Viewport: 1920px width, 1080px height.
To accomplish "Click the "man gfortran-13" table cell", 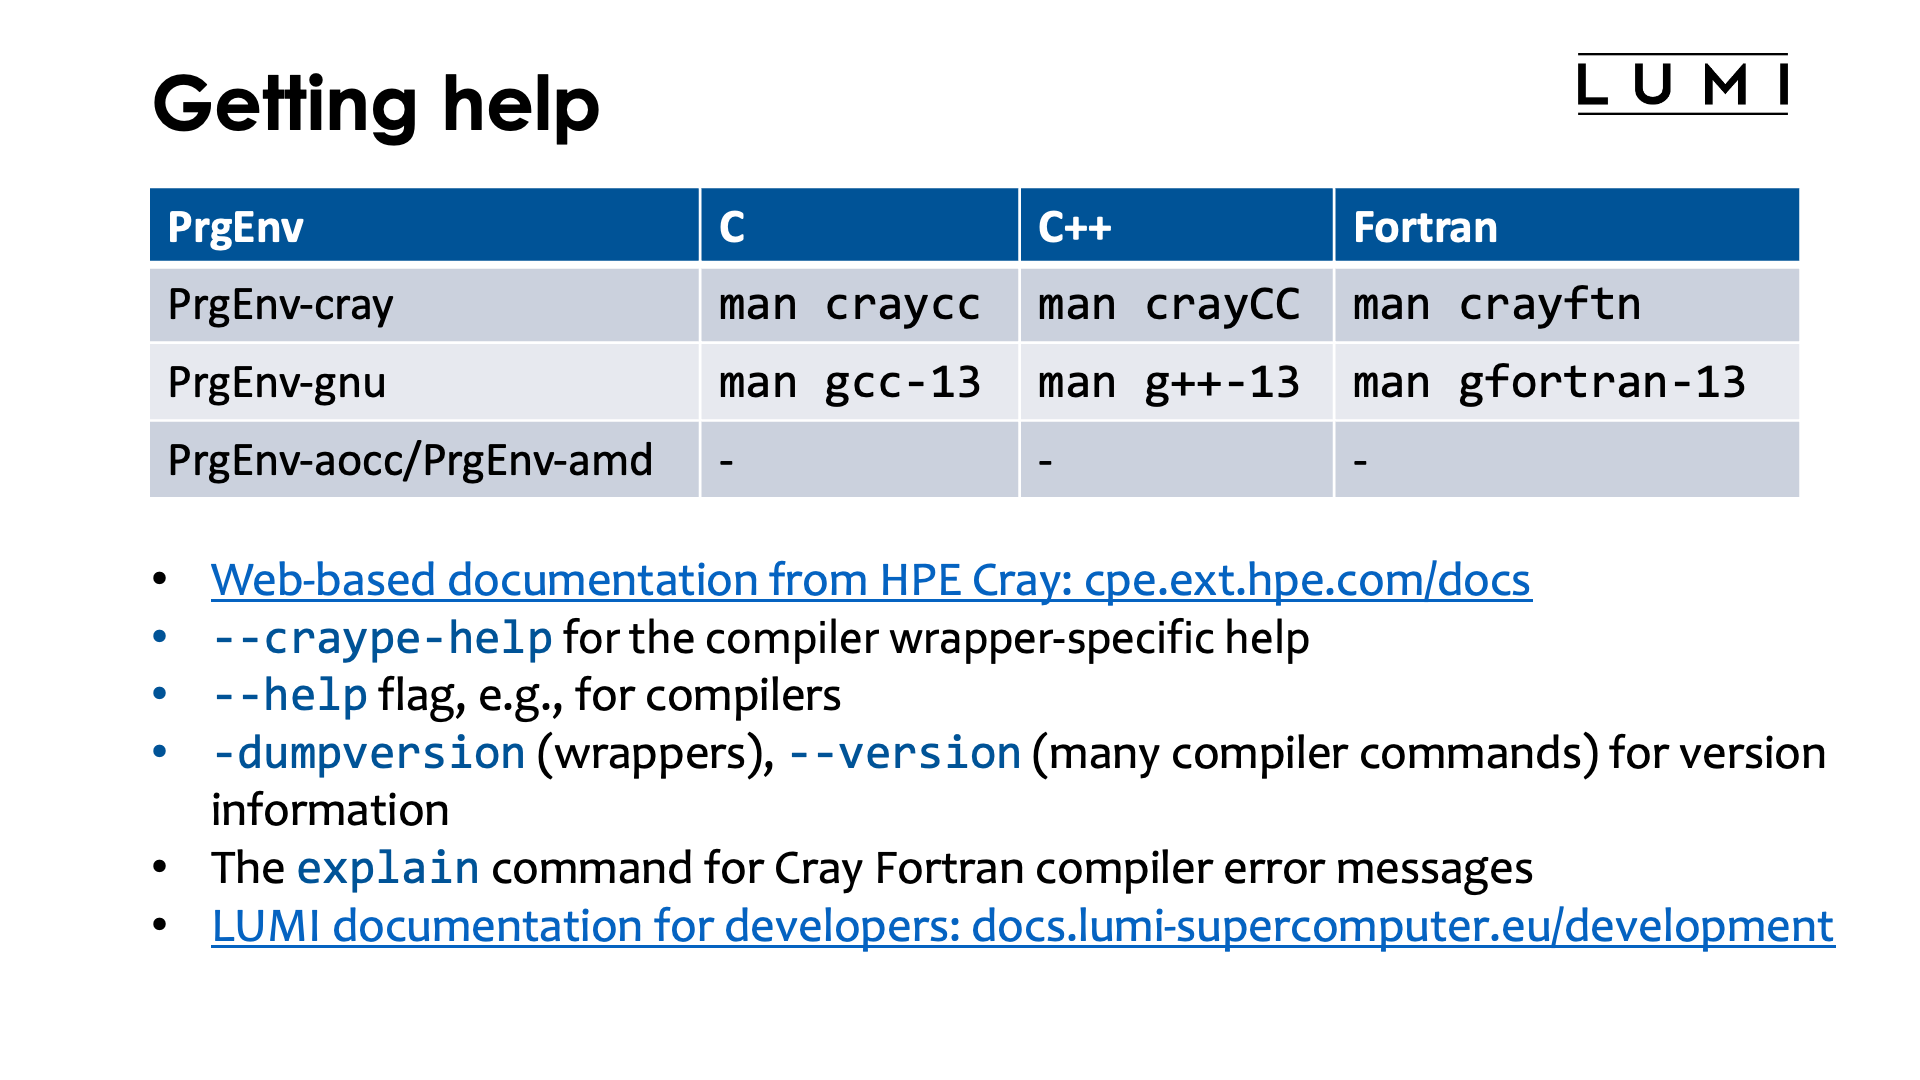I will pos(1548,383).
